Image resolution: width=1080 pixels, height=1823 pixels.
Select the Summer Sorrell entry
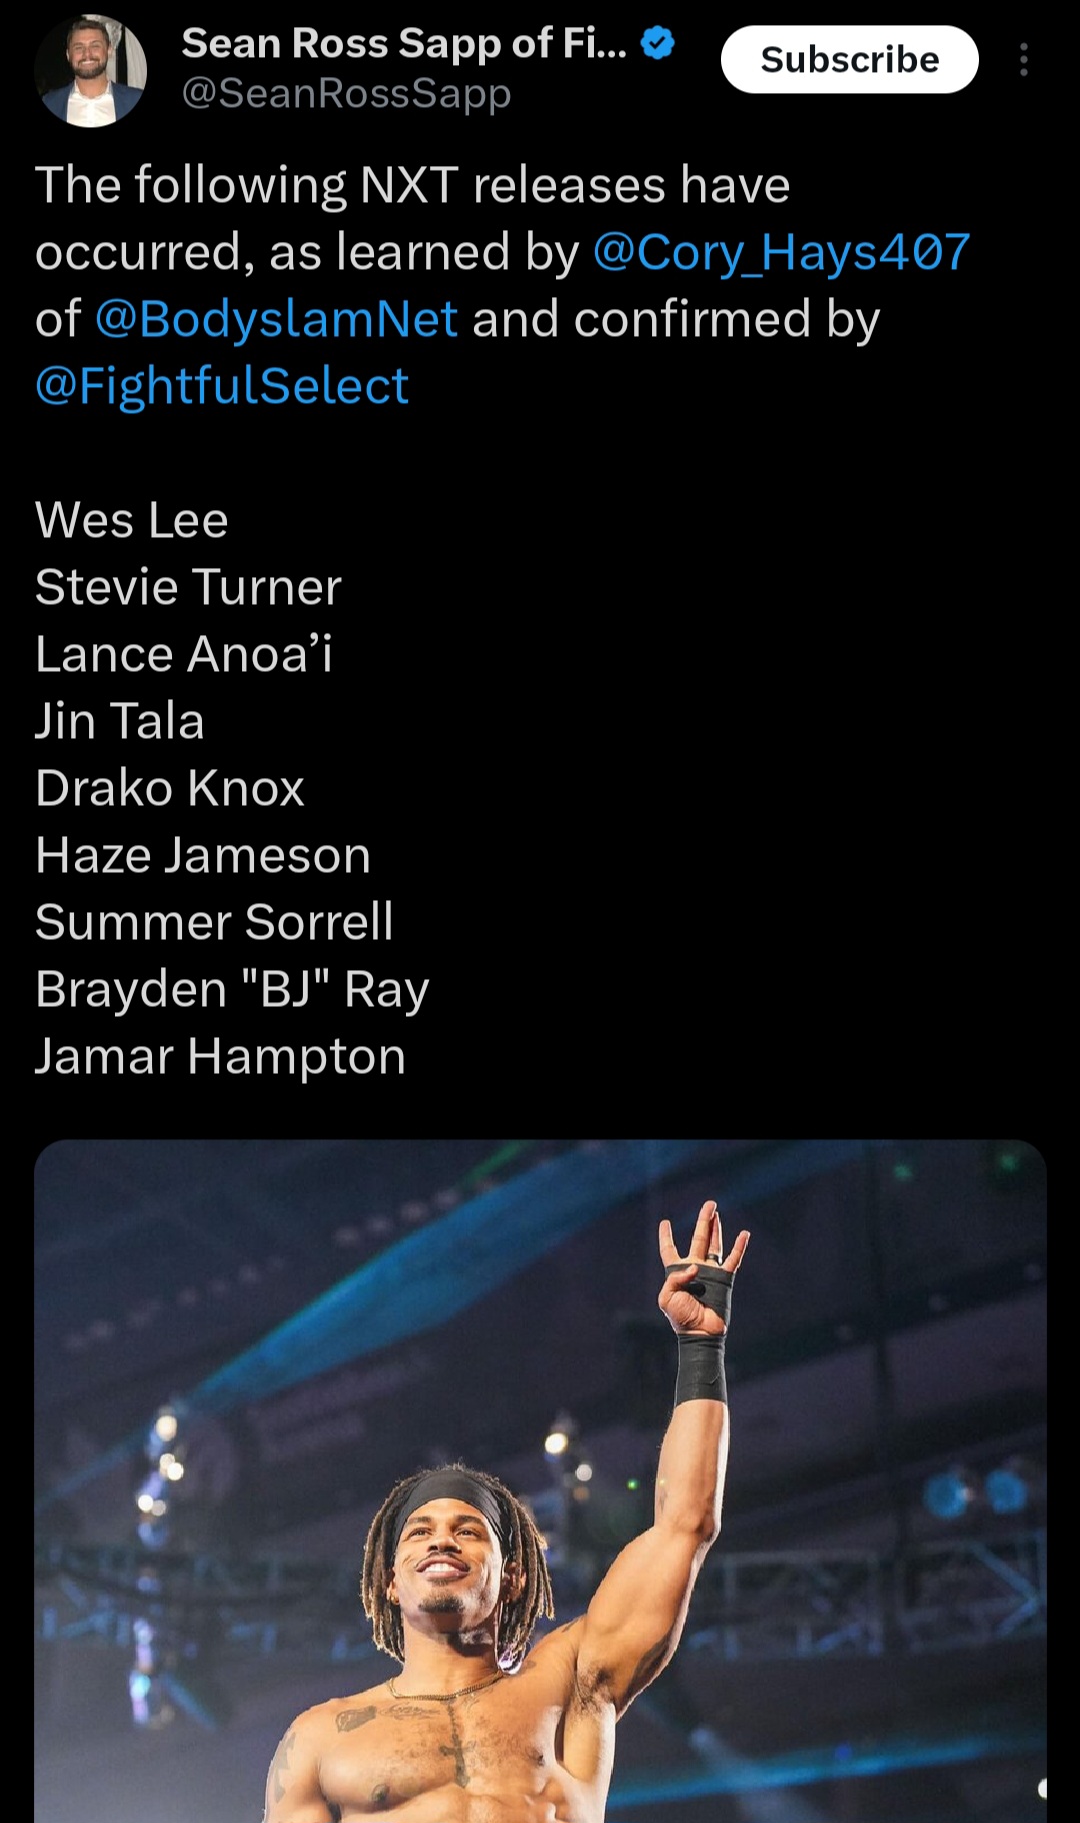pos(214,922)
